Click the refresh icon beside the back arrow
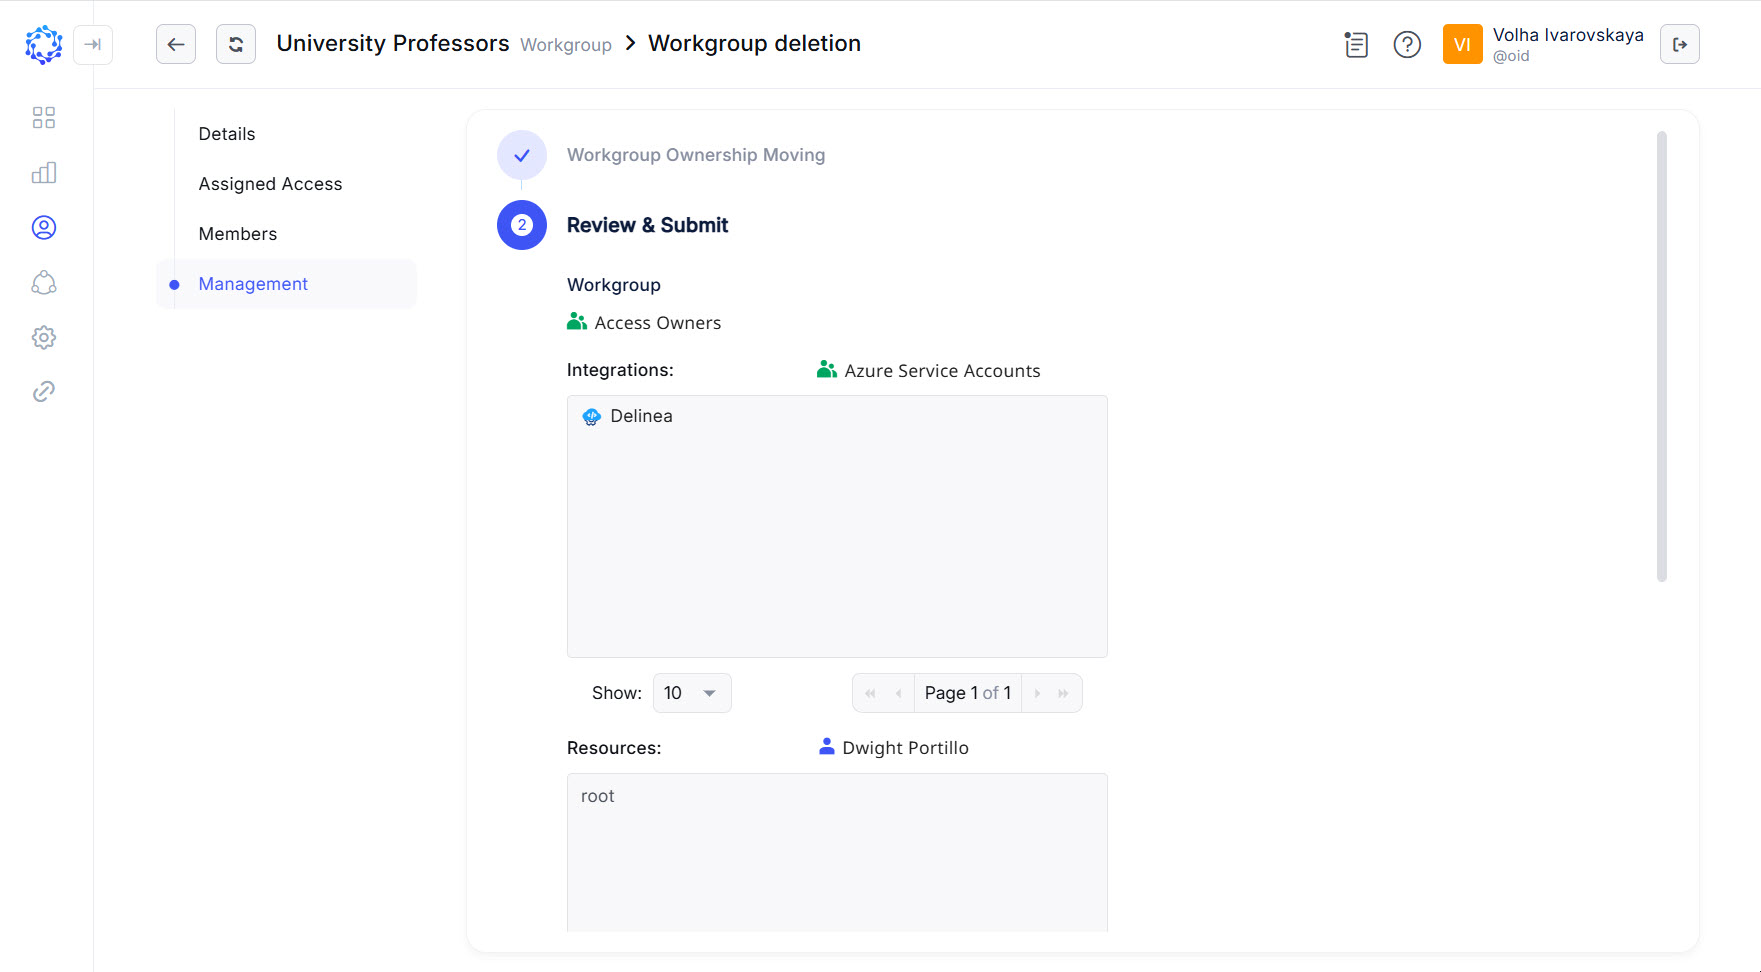 [x=236, y=44]
